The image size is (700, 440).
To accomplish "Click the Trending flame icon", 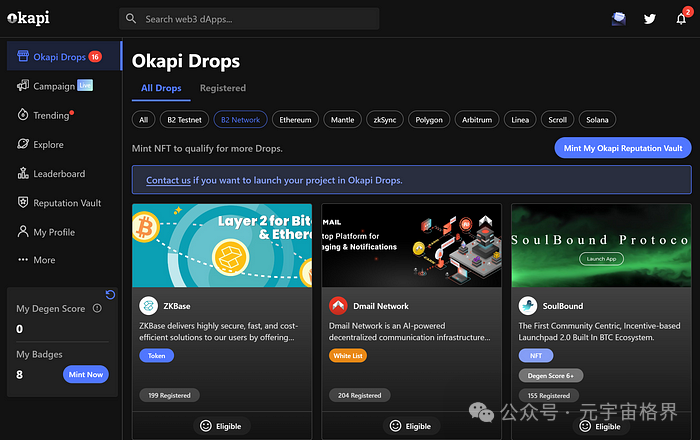I will 23,115.
